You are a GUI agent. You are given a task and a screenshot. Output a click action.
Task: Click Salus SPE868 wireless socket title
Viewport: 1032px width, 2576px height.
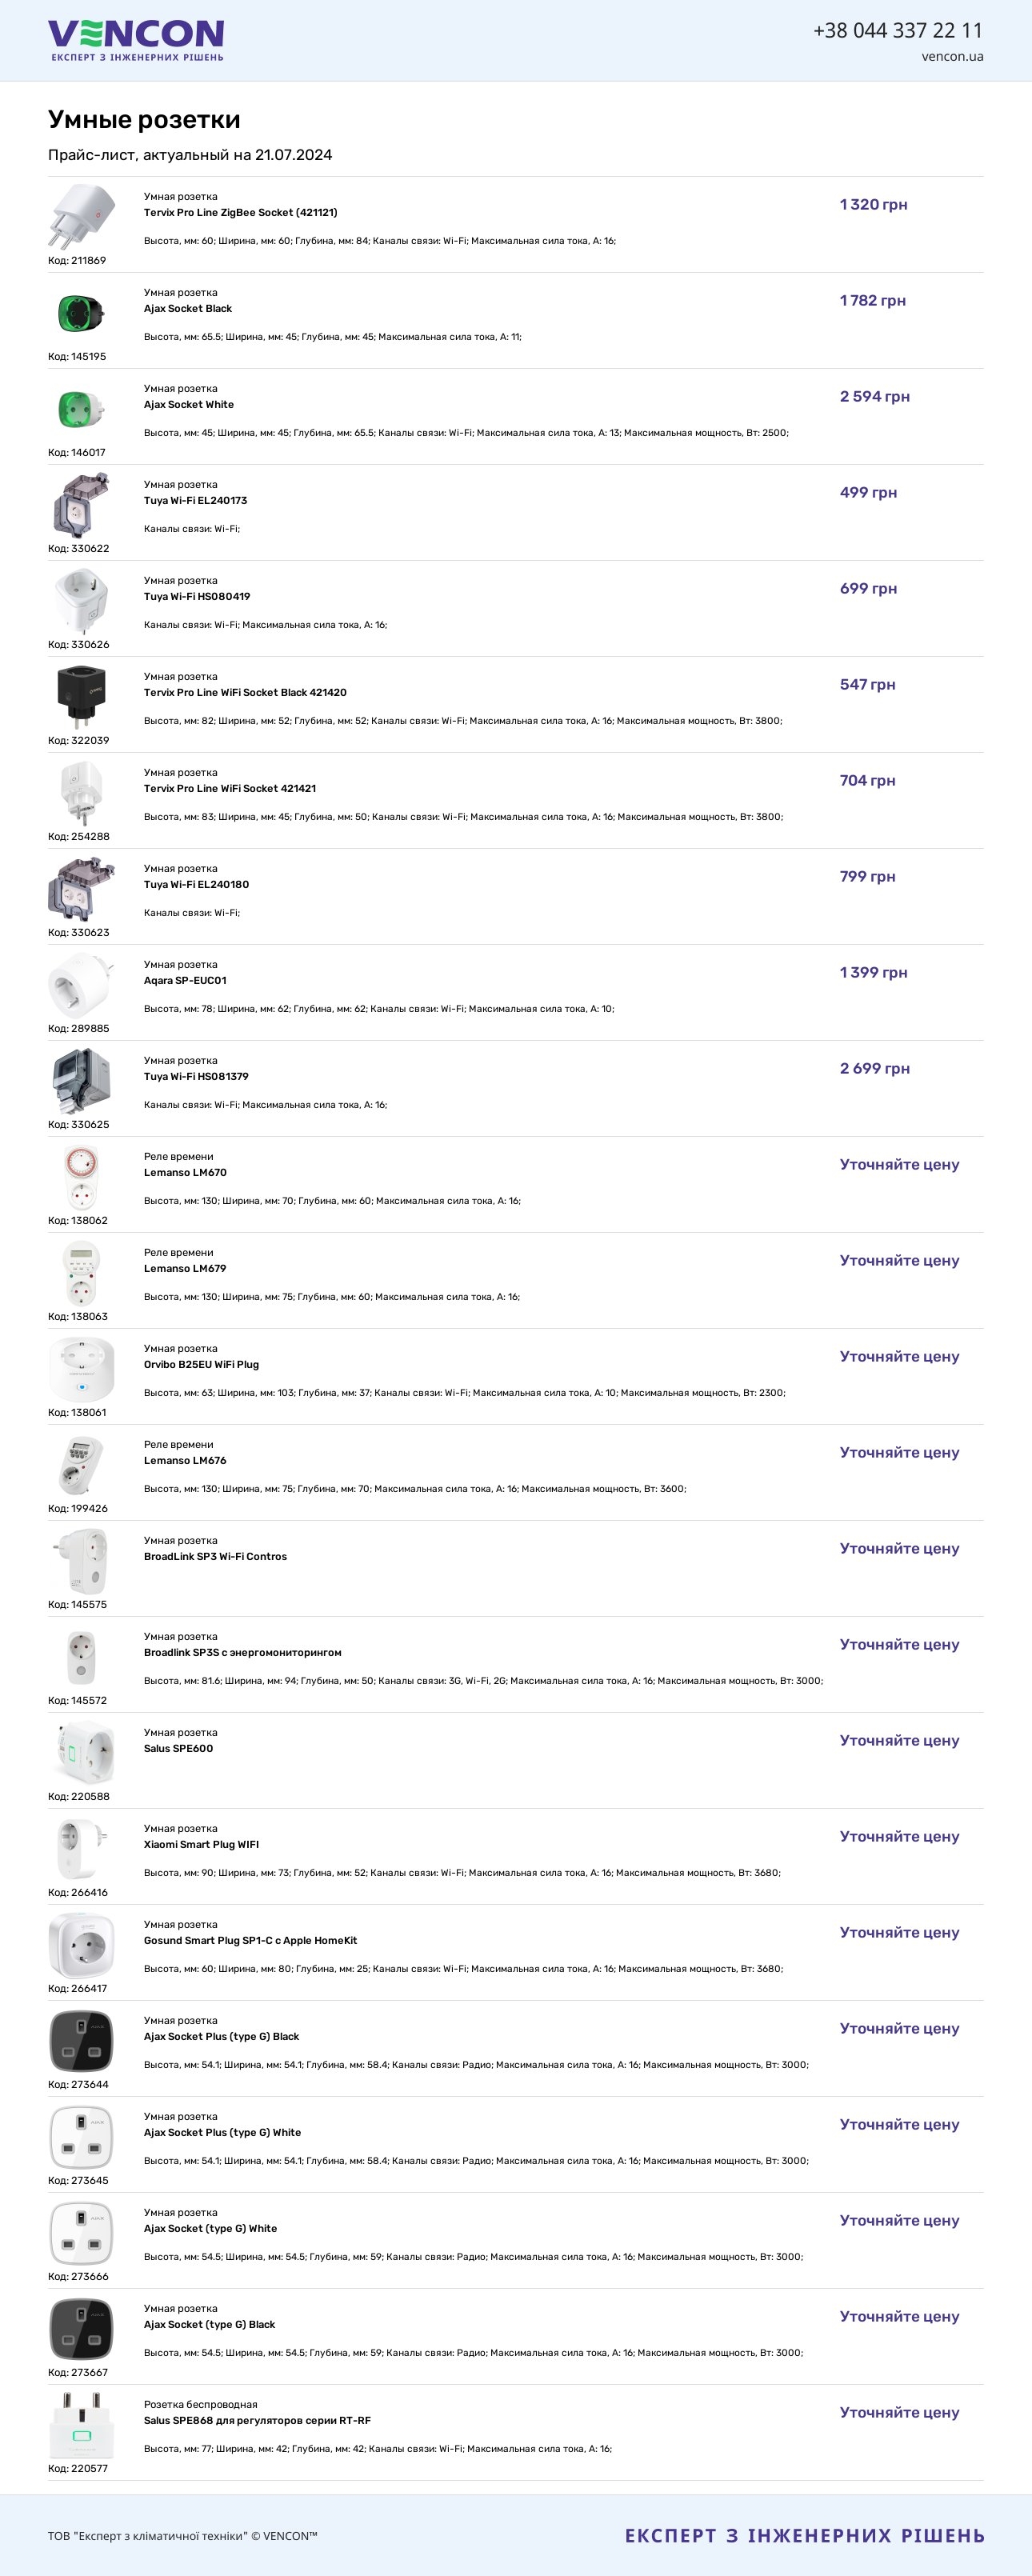coord(257,2421)
